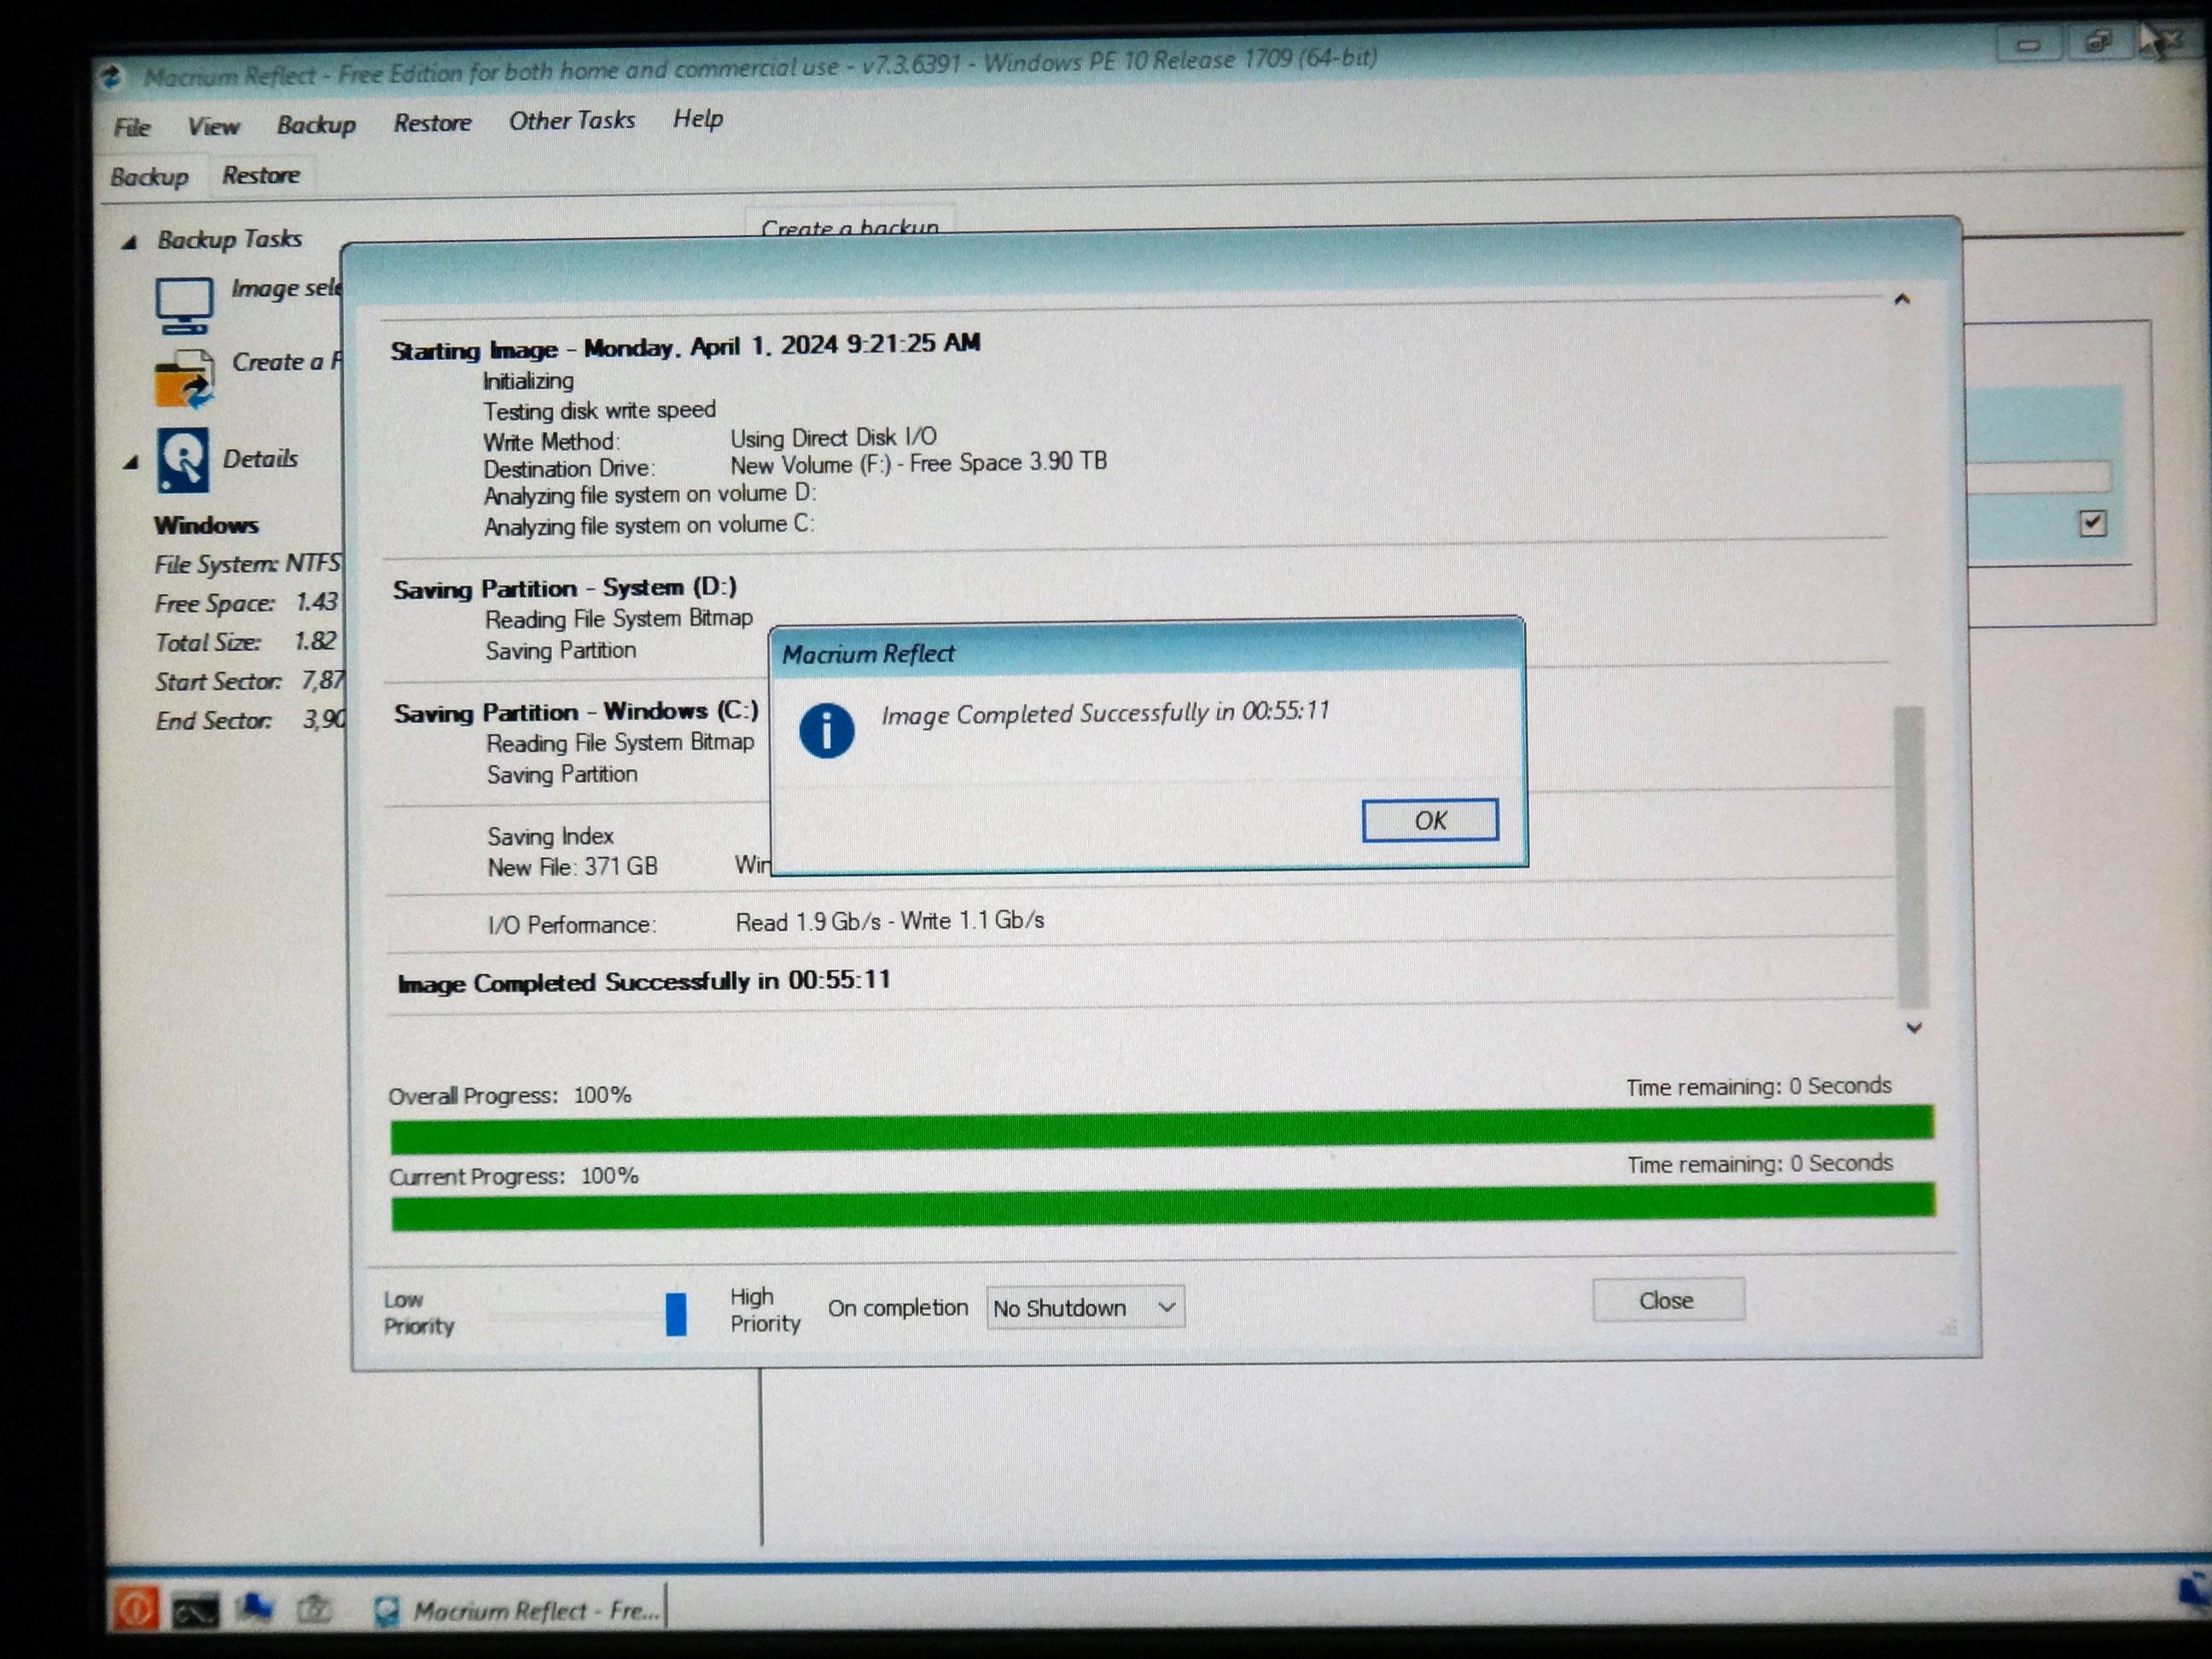Open the Help menu
Screen dimensions: 2212x1659
pyautogui.click(x=698, y=118)
